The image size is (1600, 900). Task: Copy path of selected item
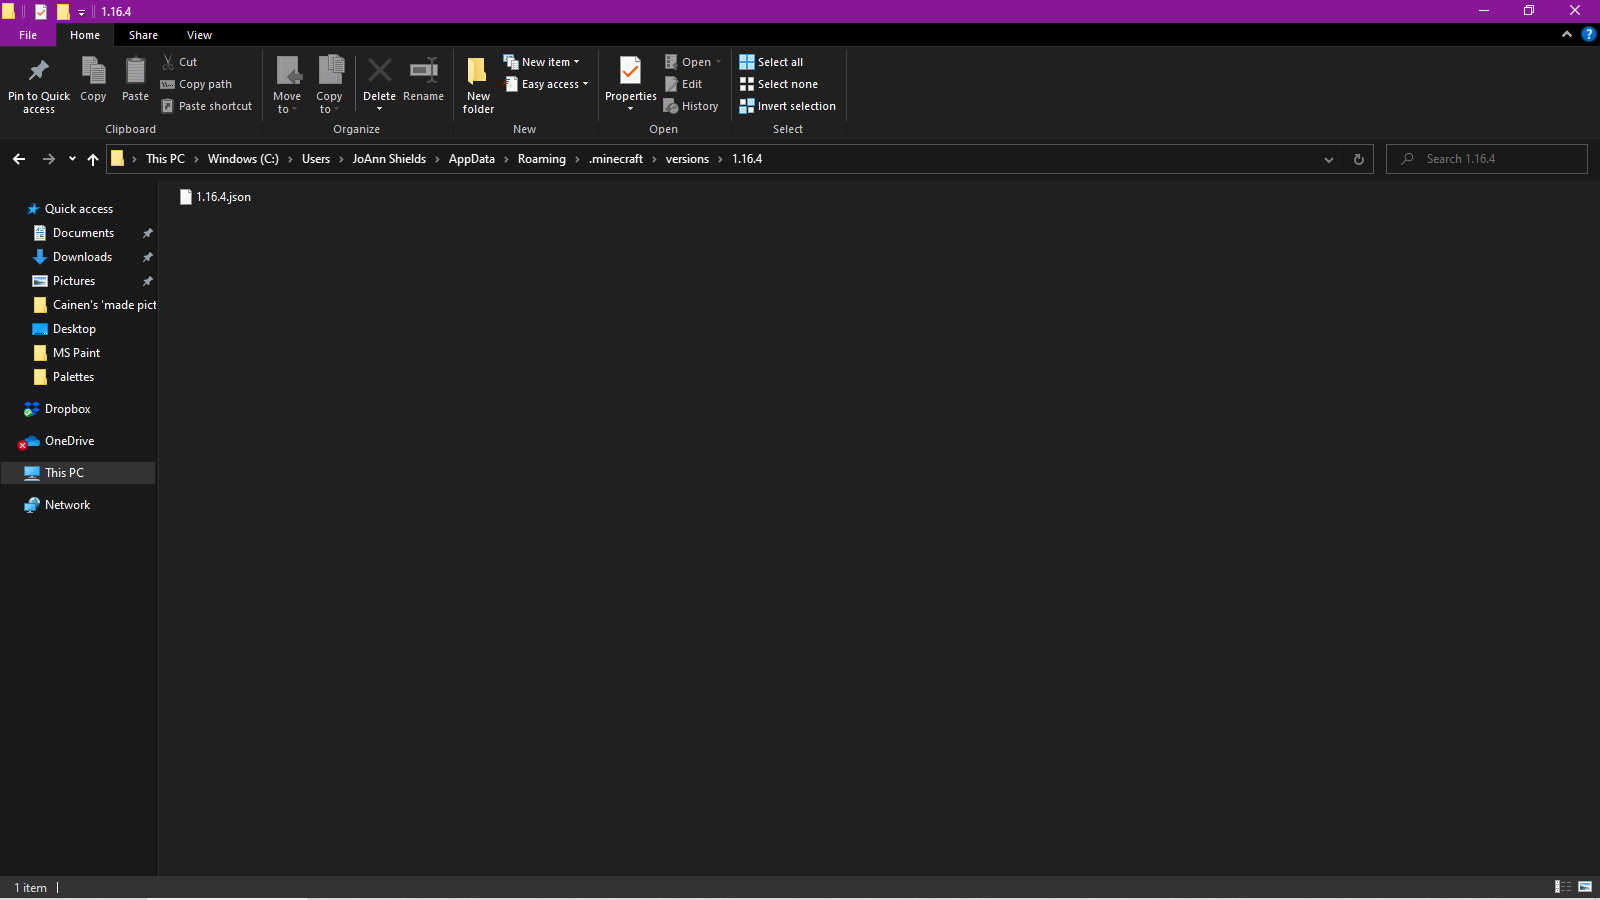197,84
